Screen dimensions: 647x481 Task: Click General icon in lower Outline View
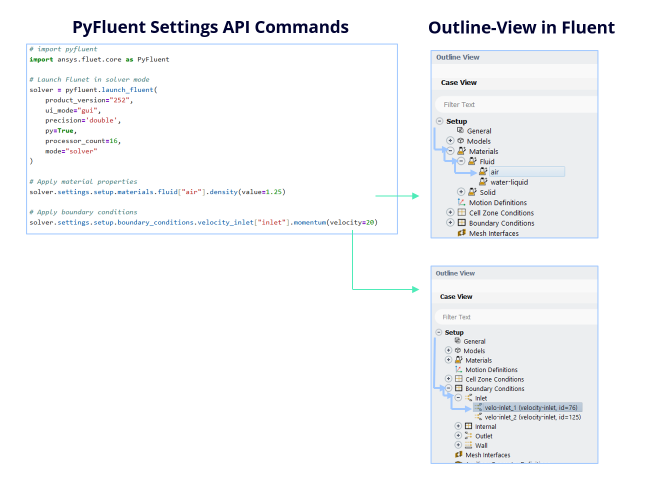(458, 341)
